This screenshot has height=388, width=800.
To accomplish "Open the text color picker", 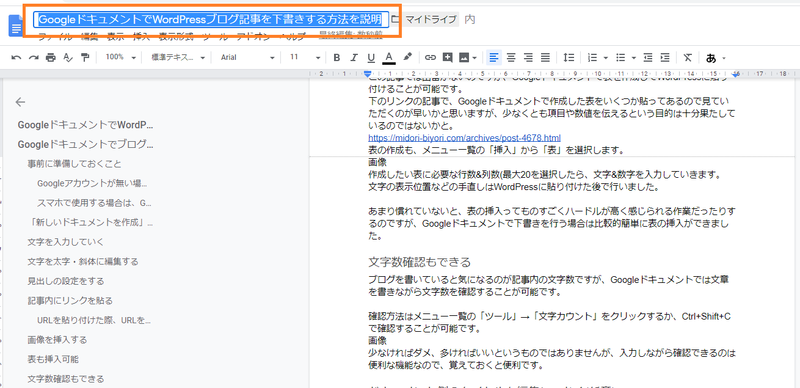I will coord(389,58).
